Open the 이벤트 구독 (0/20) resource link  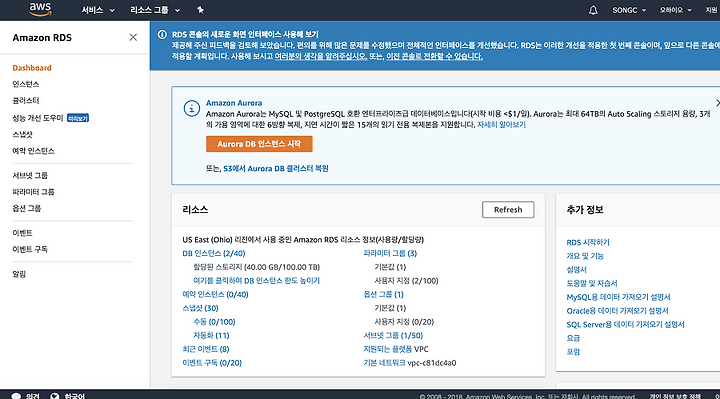[x=212, y=363]
